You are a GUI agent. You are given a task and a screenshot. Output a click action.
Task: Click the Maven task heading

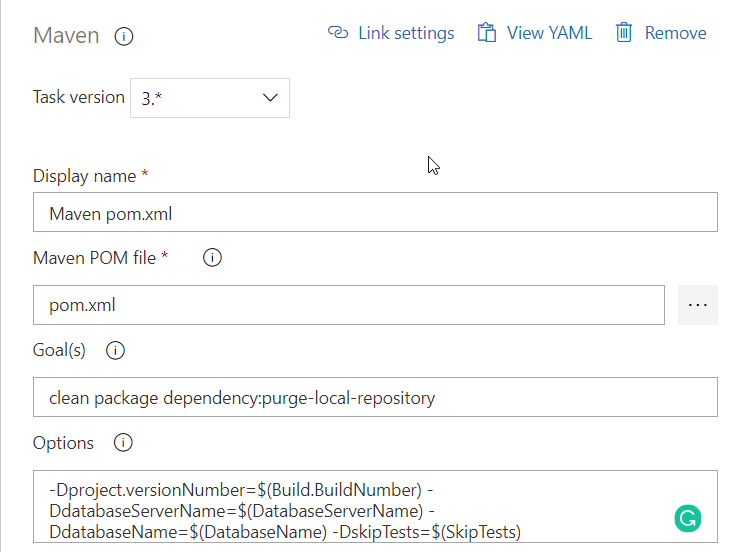tap(66, 36)
